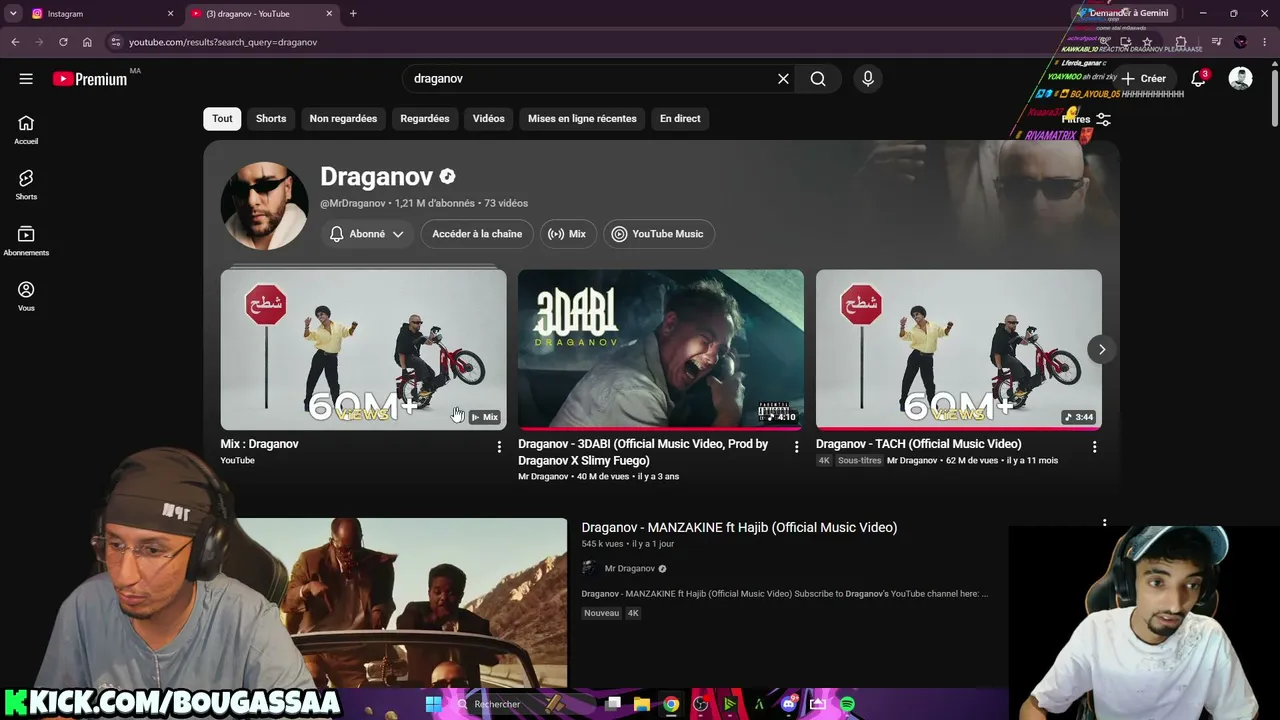
Task: View site information icon in address bar
Action: (116, 42)
